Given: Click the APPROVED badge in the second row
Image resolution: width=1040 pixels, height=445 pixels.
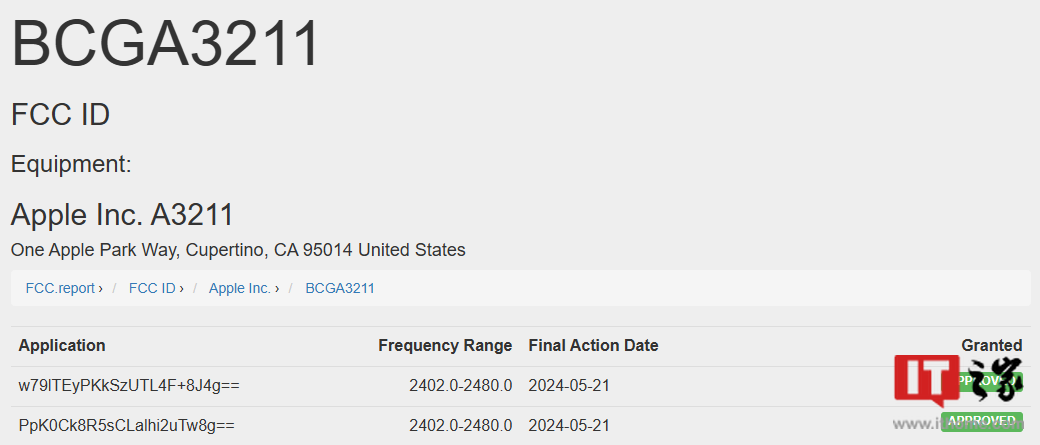Looking at the screenshot, I should [981, 420].
